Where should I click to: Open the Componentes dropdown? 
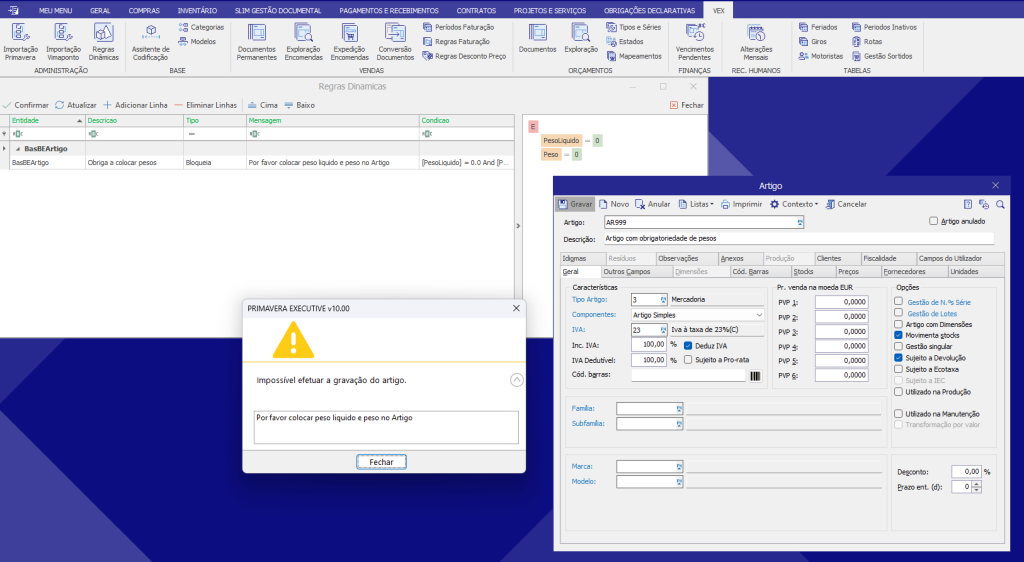[759, 315]
